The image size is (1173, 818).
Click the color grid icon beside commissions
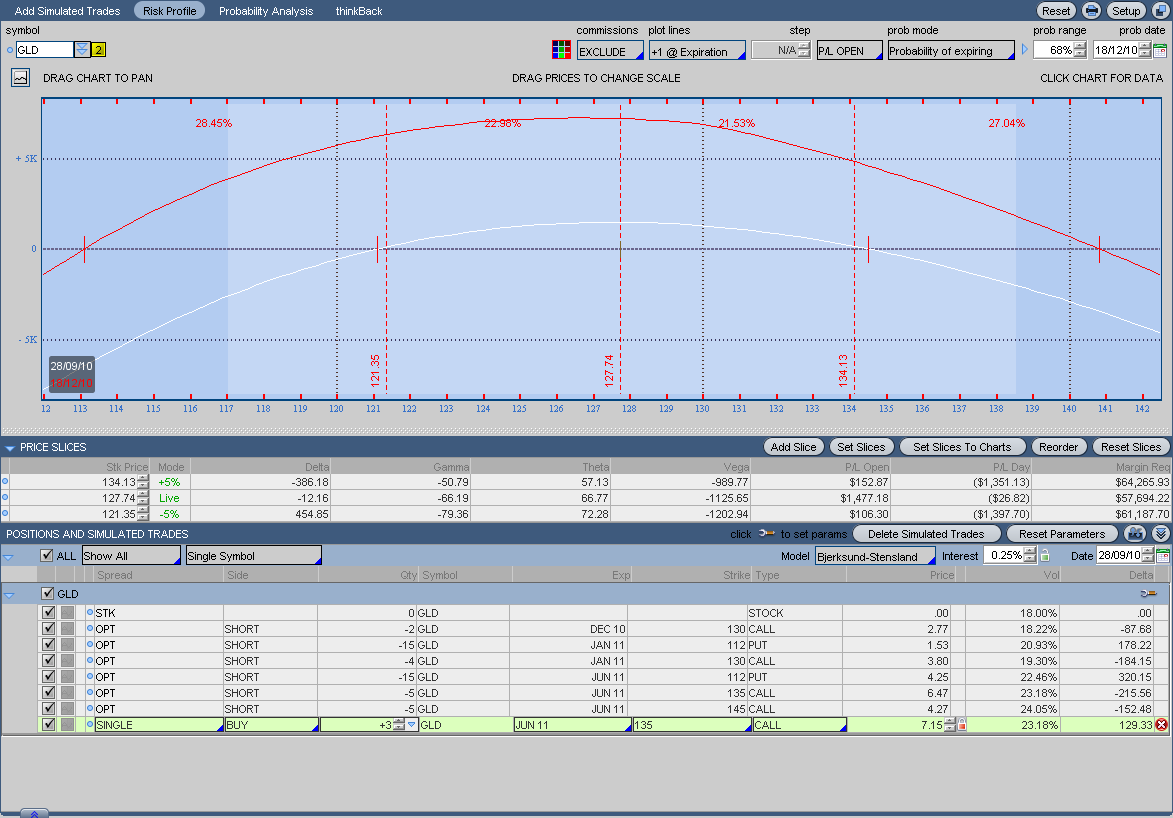click(561, 50)
